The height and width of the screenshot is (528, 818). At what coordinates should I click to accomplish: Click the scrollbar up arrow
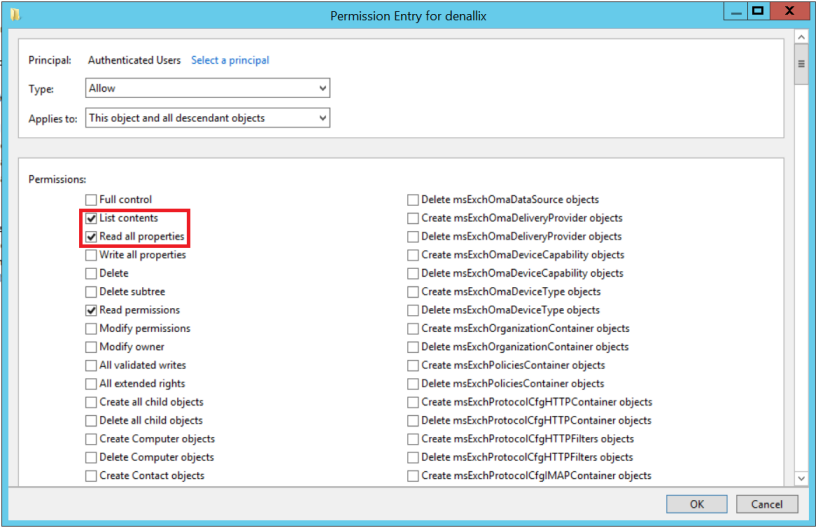(x=801, y=37)
